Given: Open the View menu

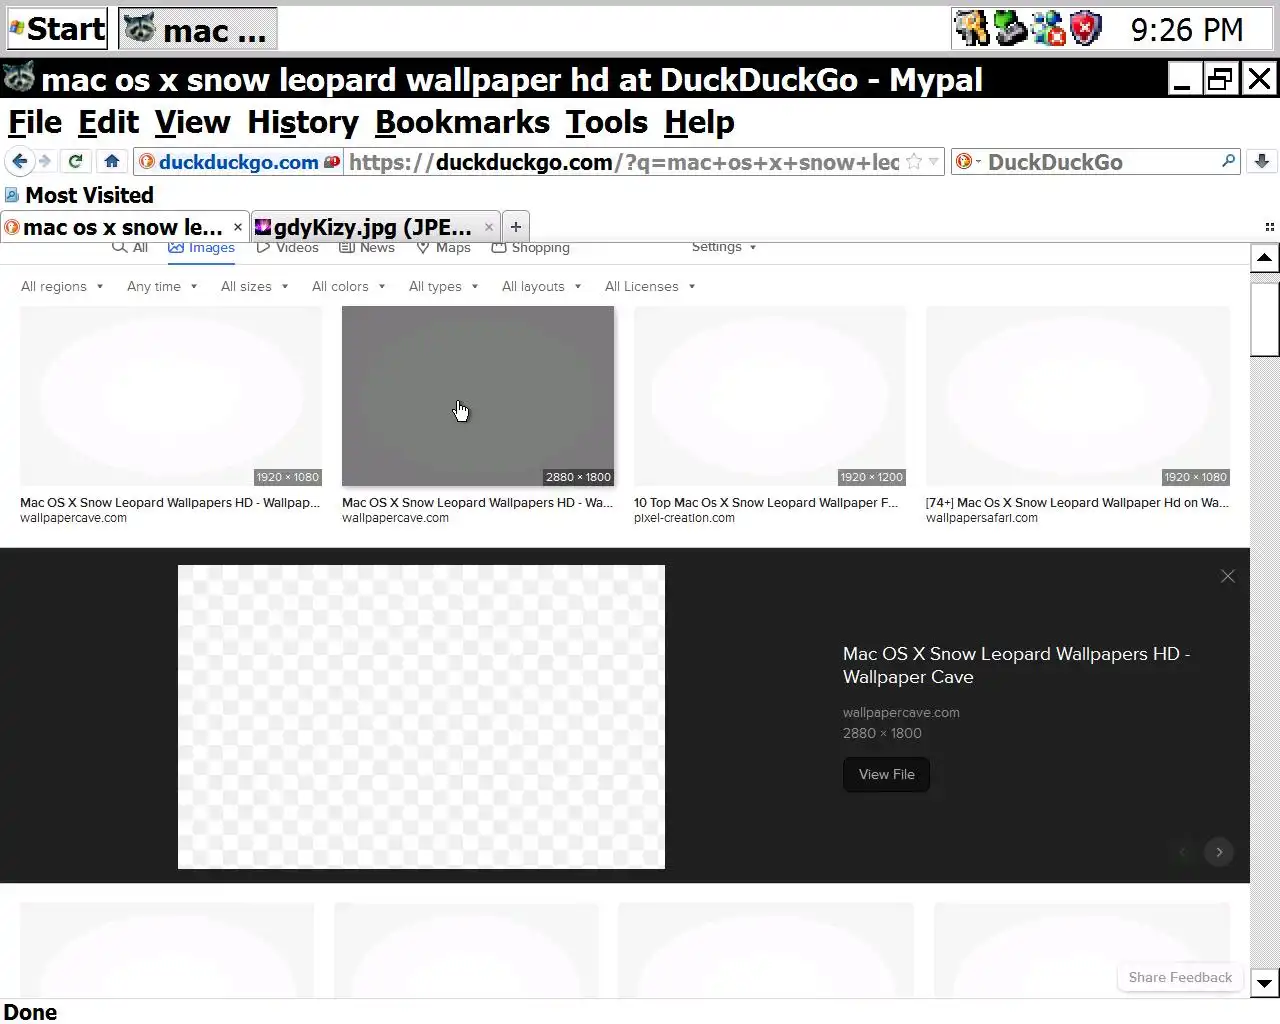Looking at the screenshot, I should [x=192, y=122].
